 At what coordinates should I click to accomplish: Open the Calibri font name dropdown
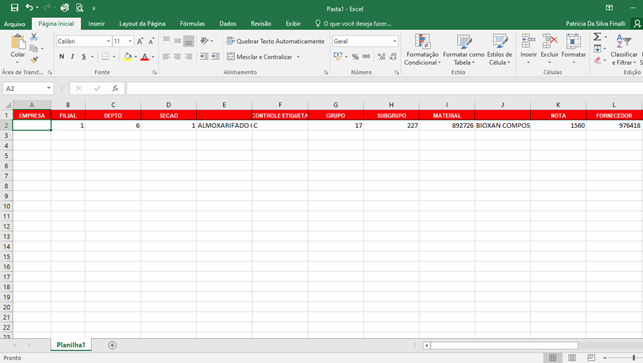(x=108, y=41)
